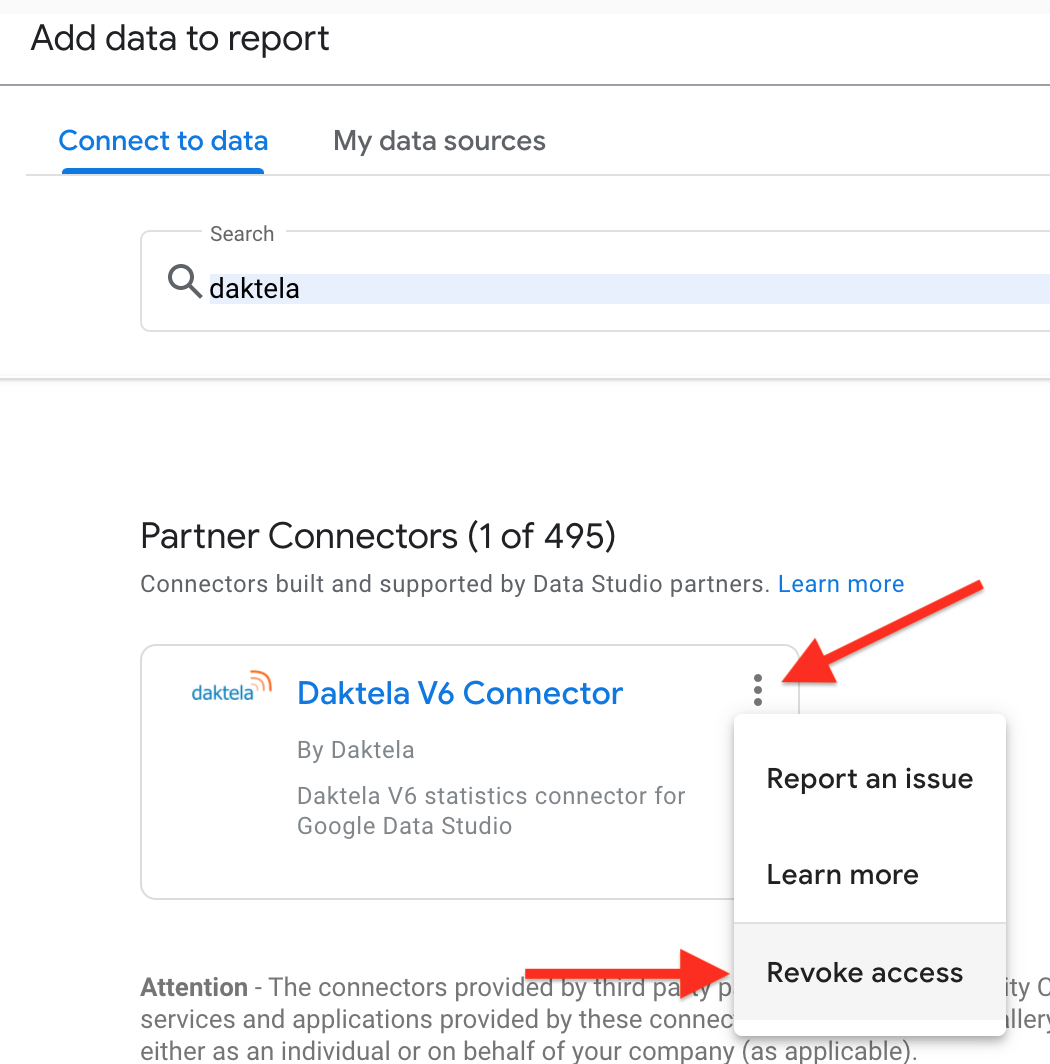This screenshot has height=1064, width=1050.
Task: Switch to the My data sources tab
Action: coord(439,140)
